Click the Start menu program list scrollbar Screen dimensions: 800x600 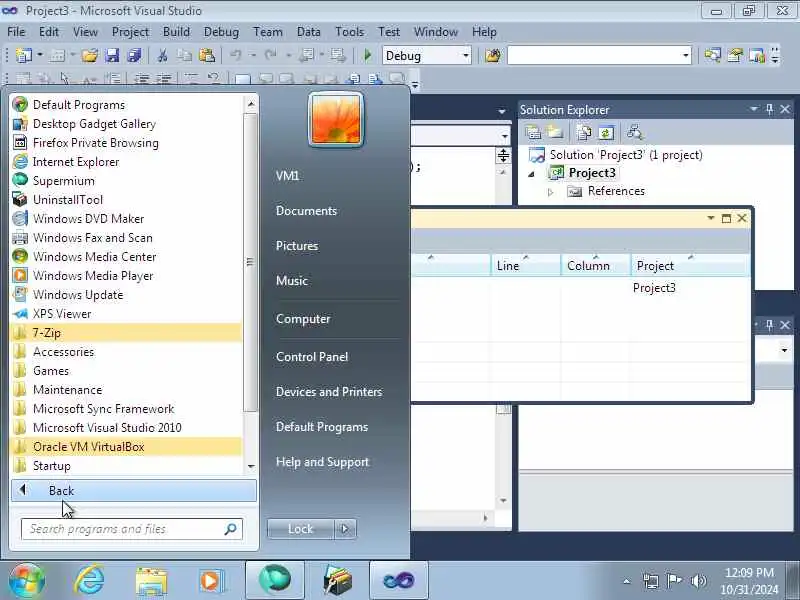(x=250, y=262)
